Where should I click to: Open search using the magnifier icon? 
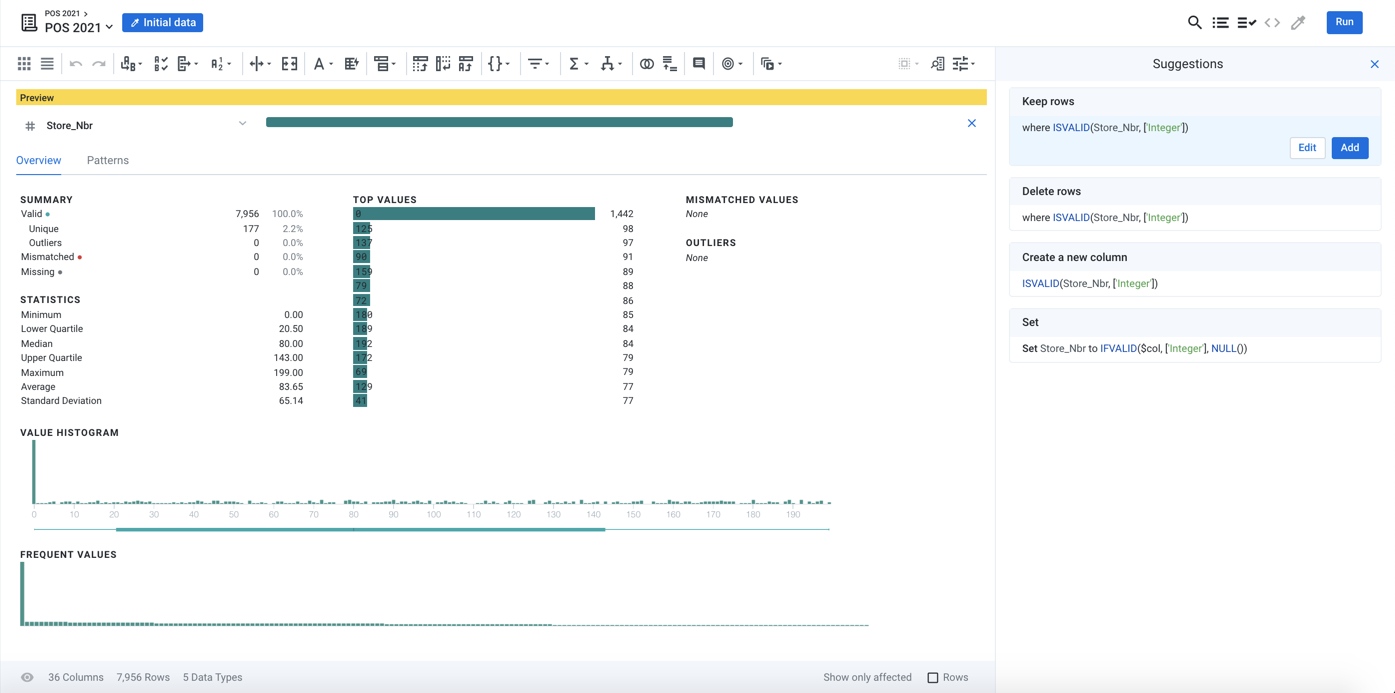[1194, 22]
